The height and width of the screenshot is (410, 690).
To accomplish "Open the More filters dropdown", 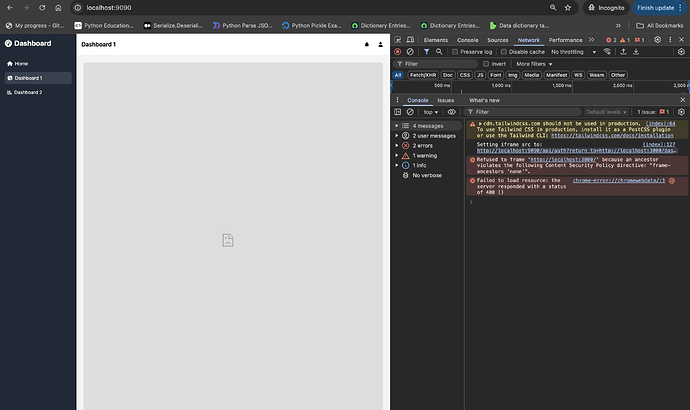I will tap(534, 64).
